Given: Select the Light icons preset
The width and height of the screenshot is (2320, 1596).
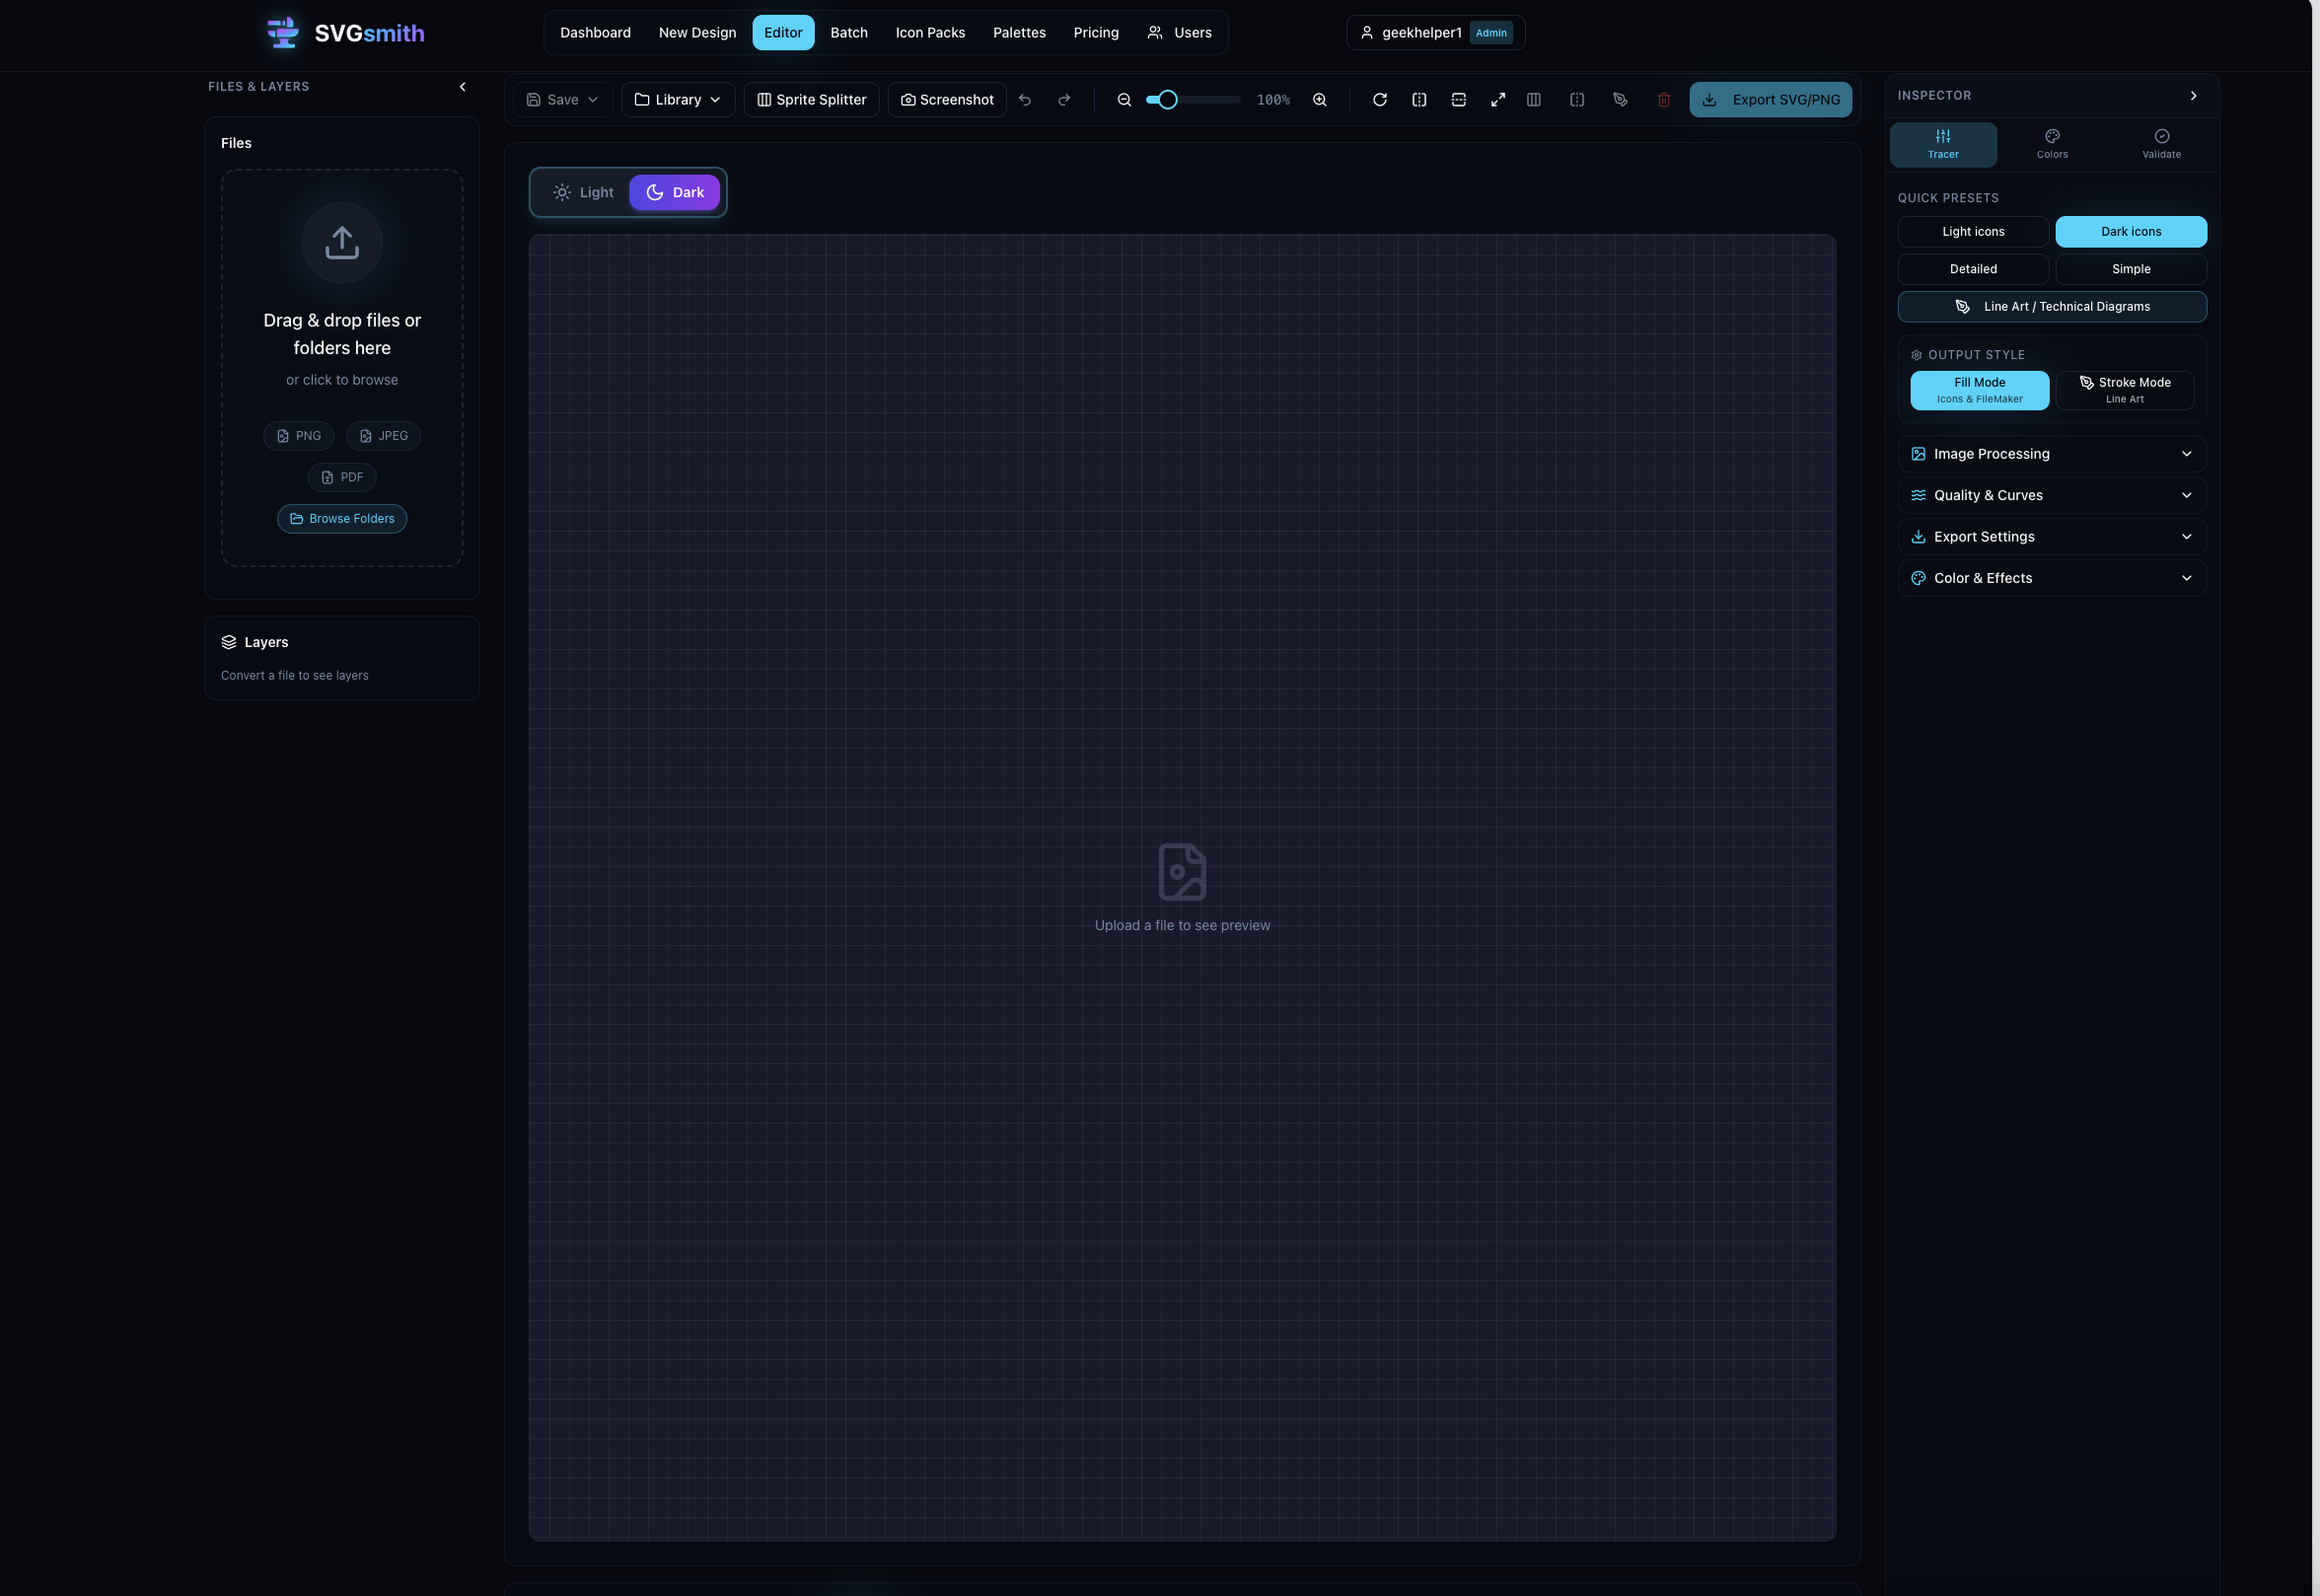Looking at the screenshot, I should click(x=1973, y=232).
